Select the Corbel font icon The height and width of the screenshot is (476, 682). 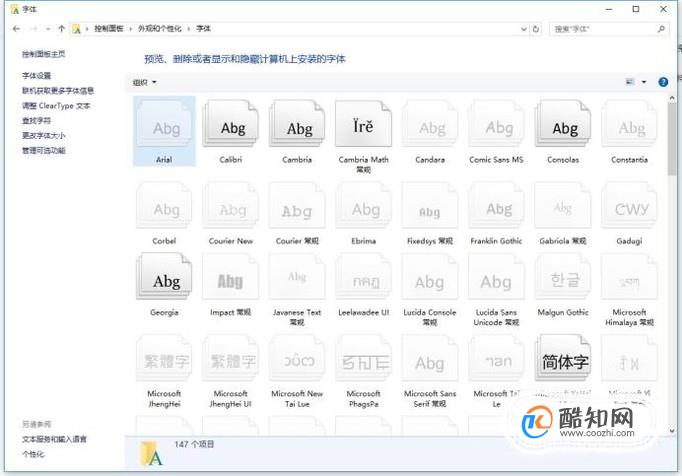point(164,206)
